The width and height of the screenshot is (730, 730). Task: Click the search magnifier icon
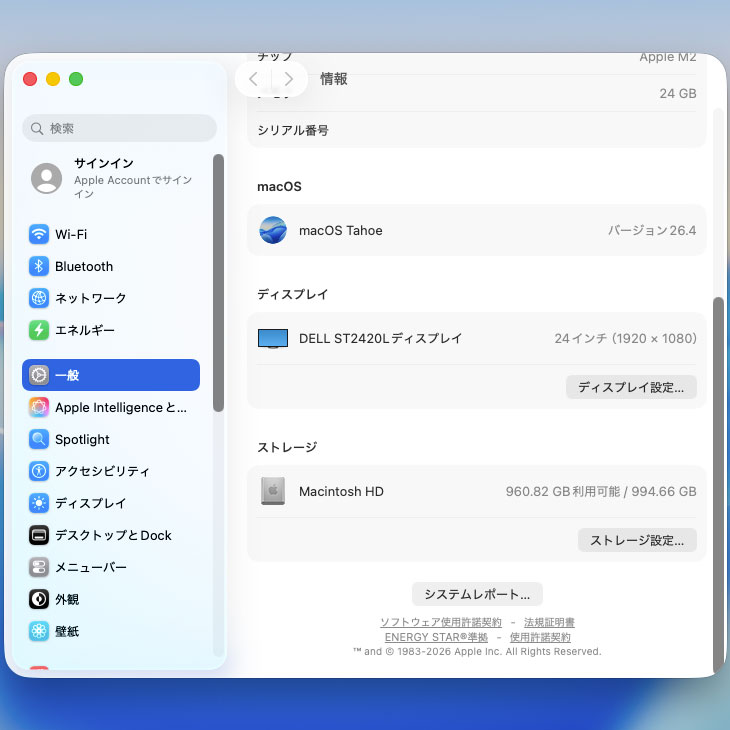coord(37,128)
